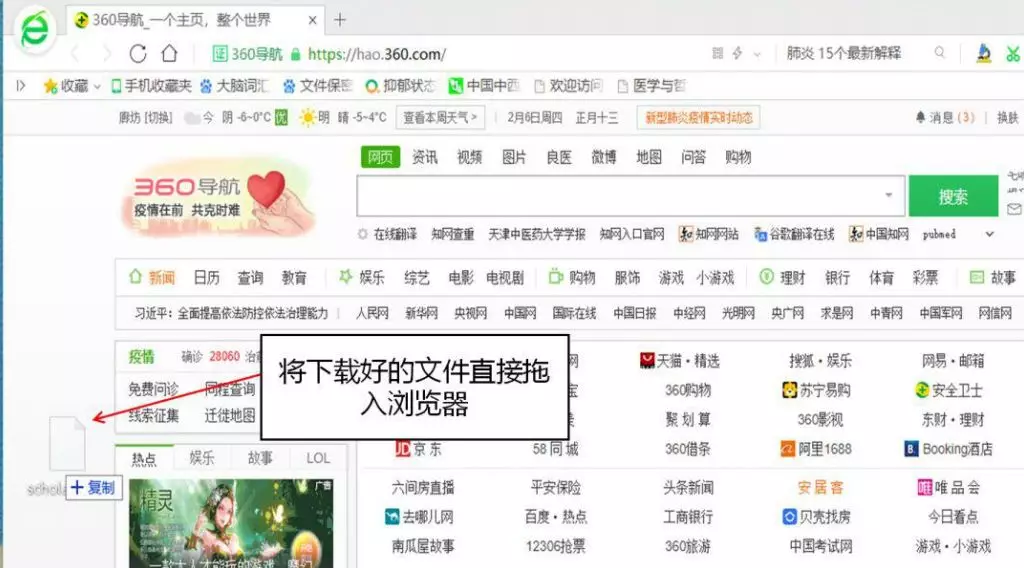Select the 购物 search tab
Screen dimensions: 1024x568
(738, 157)
